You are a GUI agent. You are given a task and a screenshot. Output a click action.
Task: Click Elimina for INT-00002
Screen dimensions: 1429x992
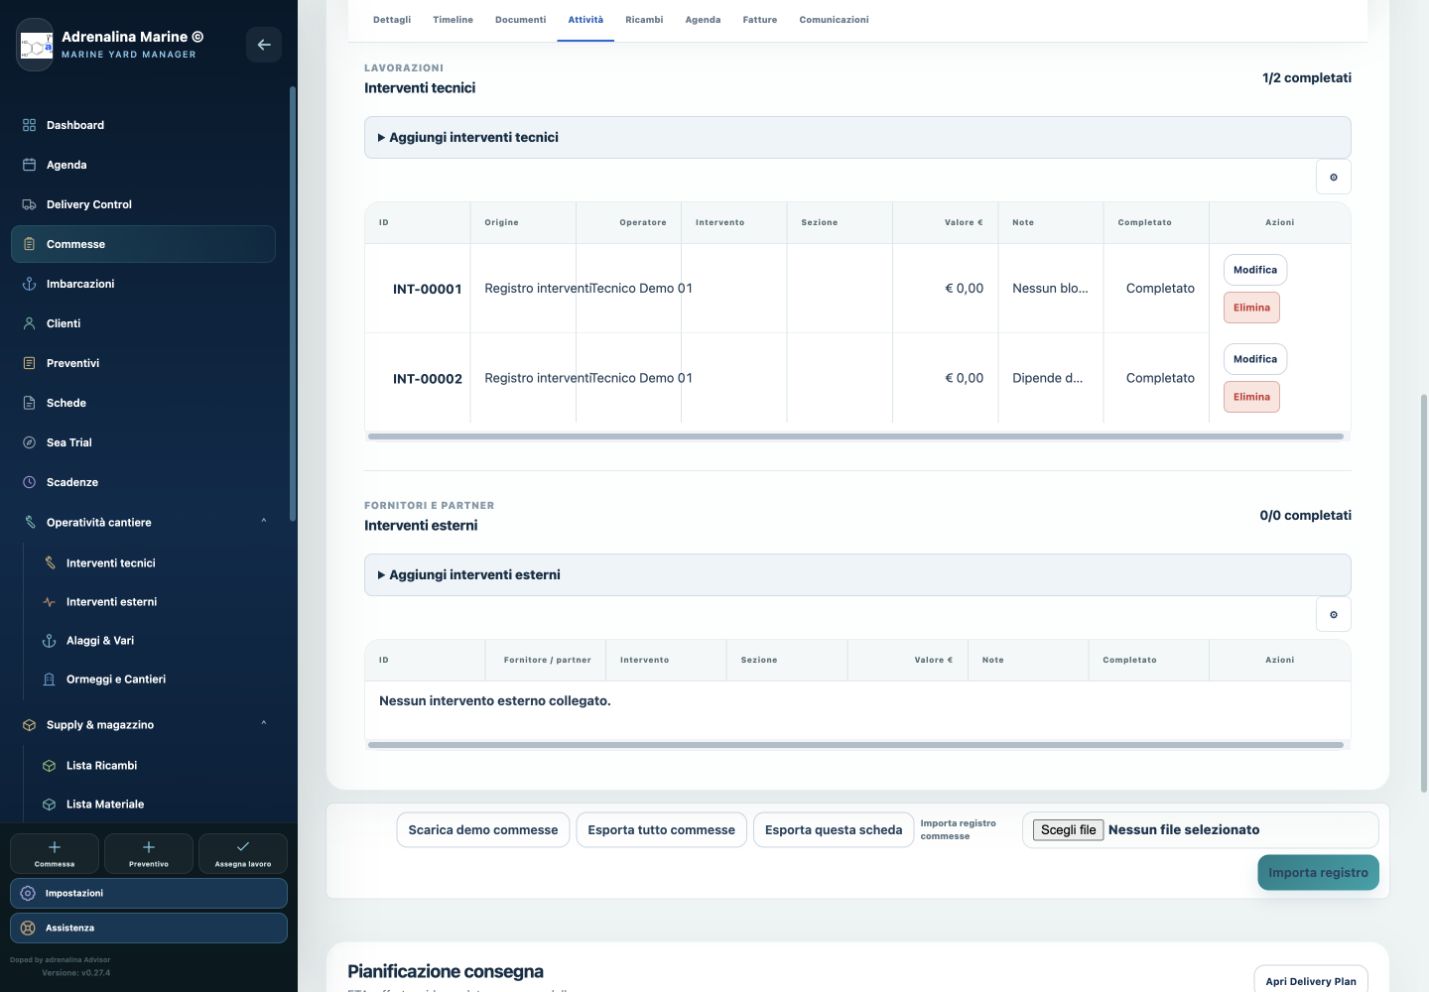tap(1251, 397)
